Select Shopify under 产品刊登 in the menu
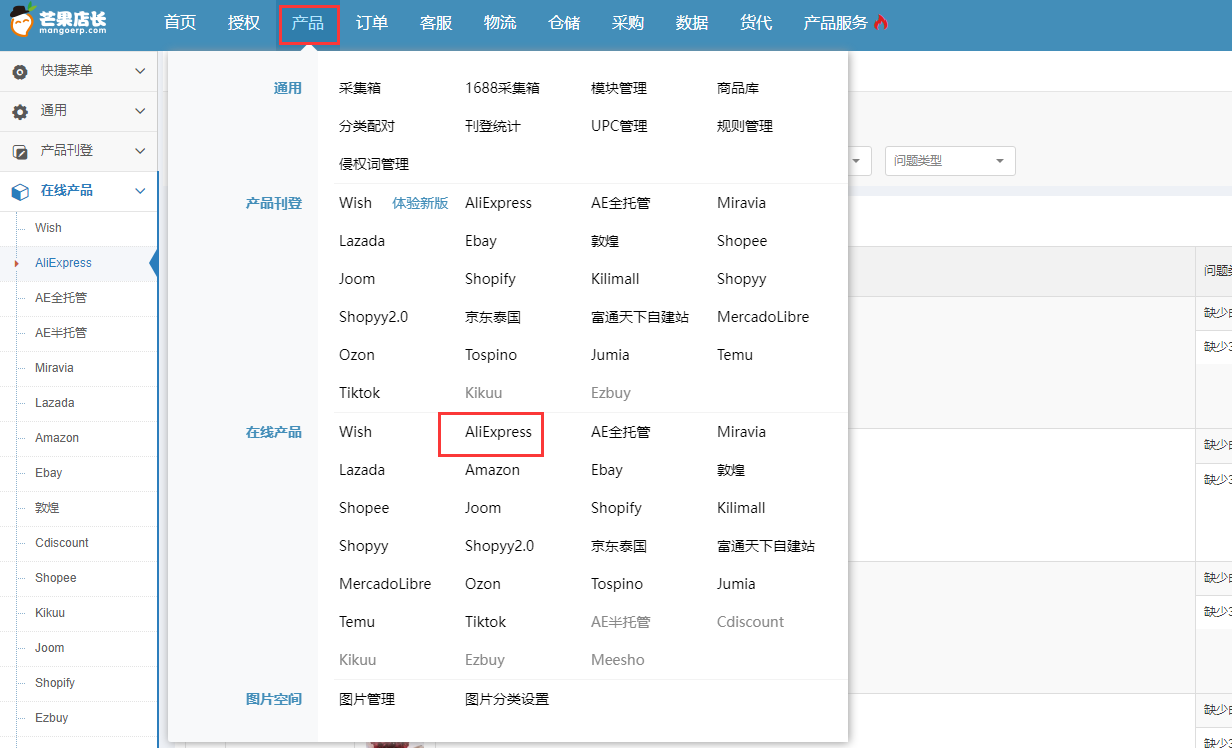1232x748 pixels. 490,279
